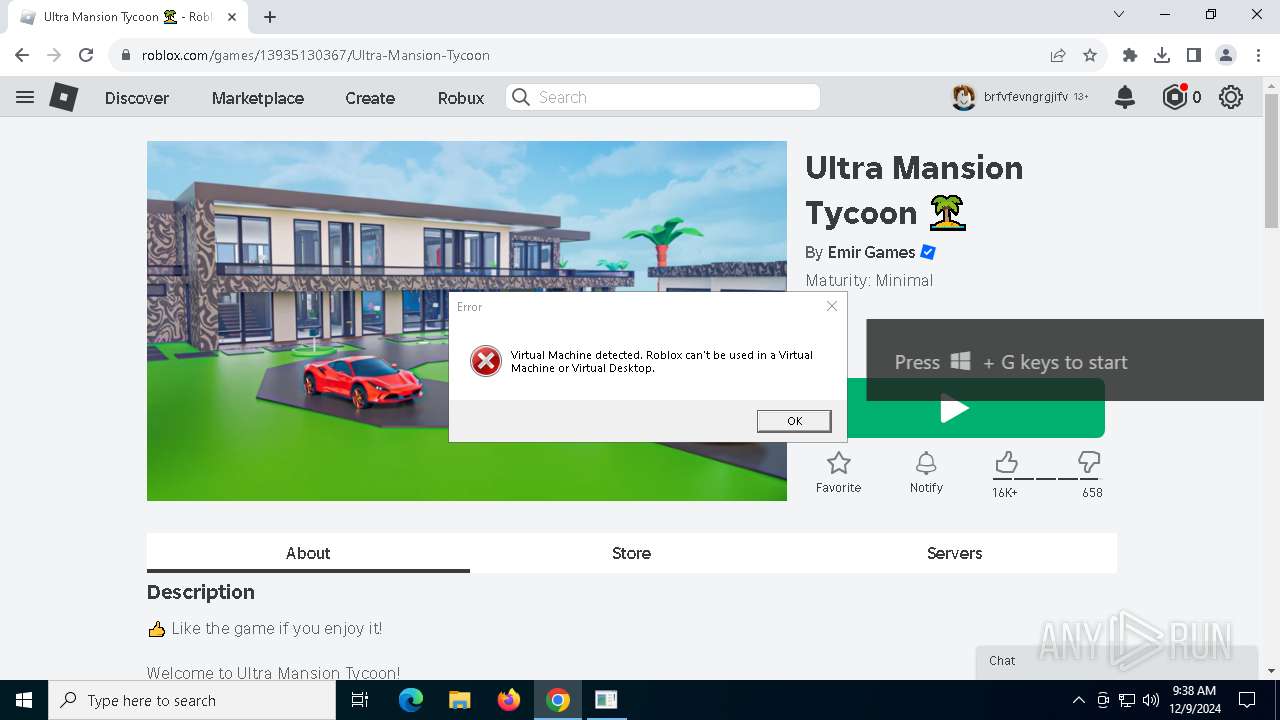The width and height of the screenshot is (1280, 720).
Task: Open Windows Start menu
Action: click(x=24, y=700)
